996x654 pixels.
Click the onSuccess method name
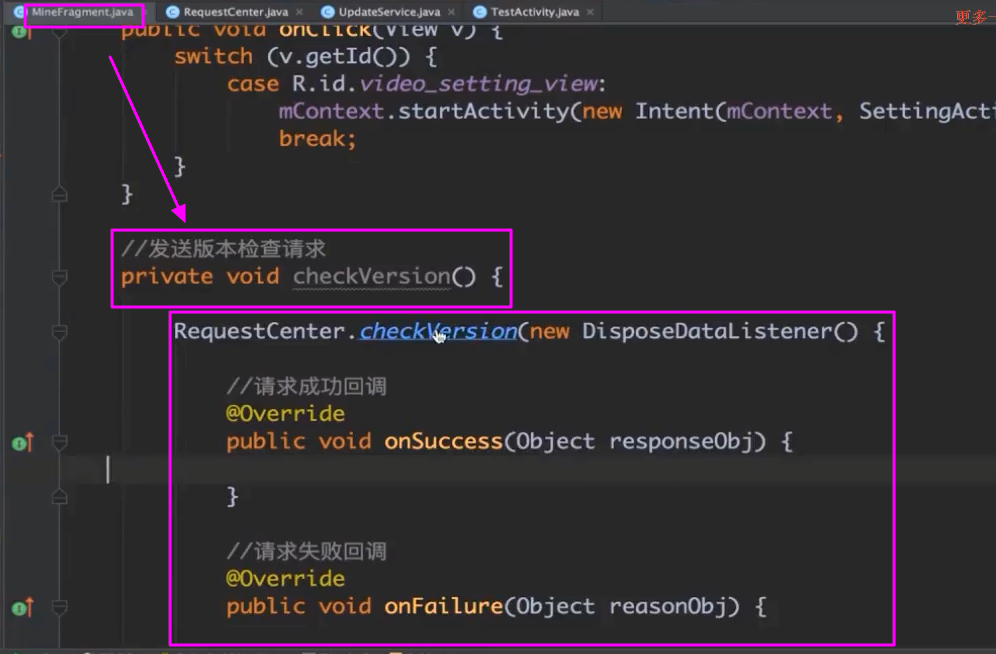coord(443,441)
